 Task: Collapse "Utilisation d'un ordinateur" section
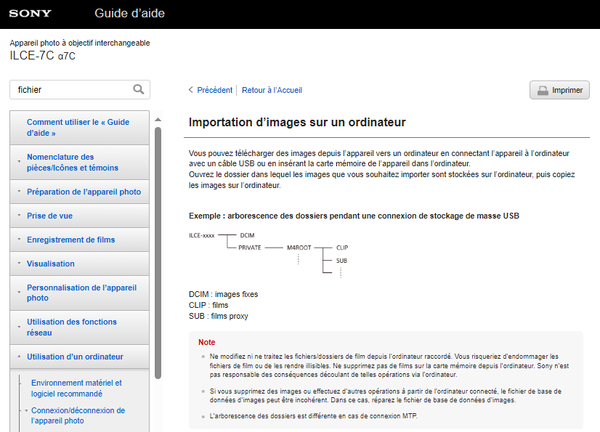point(75,356)
